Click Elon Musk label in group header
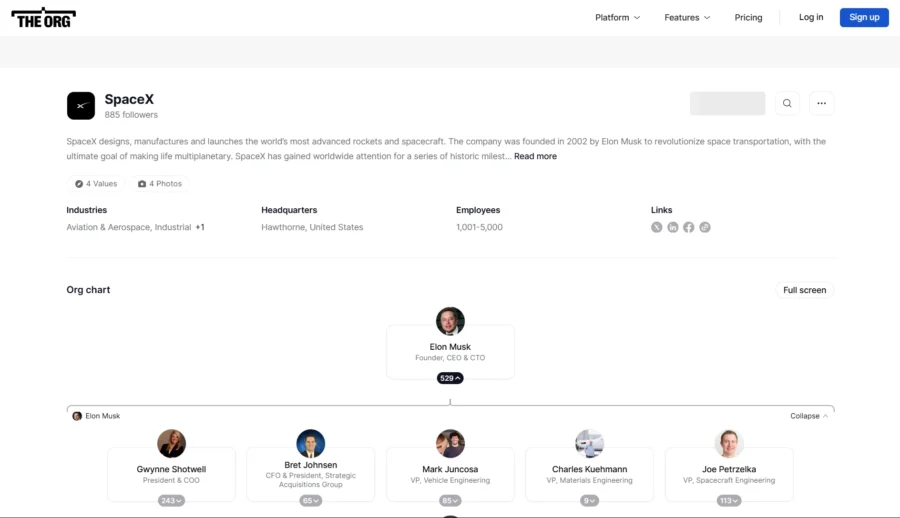The image size is (900, 518). (x=103, y=416)
